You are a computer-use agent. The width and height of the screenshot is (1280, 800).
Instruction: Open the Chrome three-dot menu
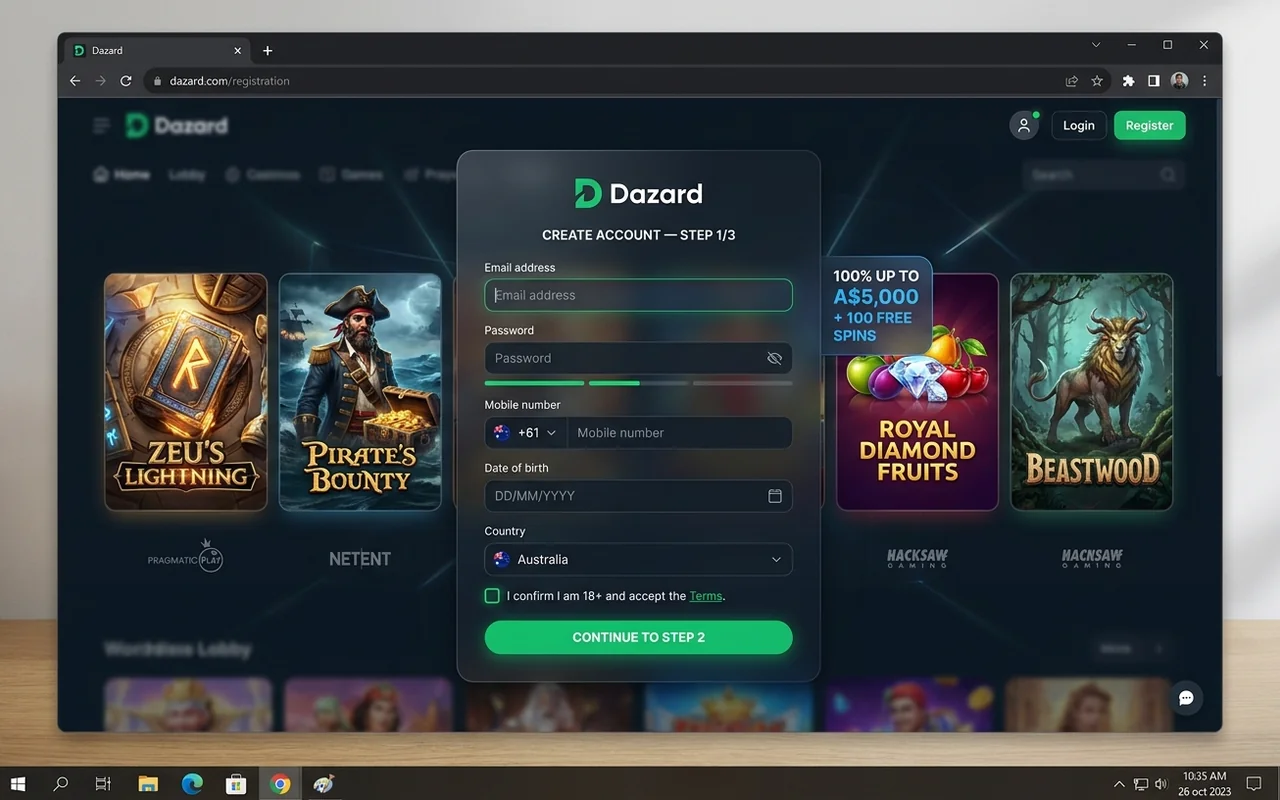tap(1204, 81)
